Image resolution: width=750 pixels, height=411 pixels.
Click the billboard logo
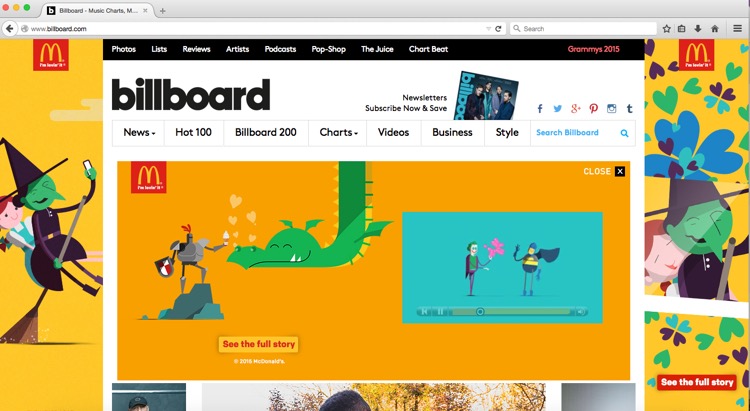pyautogui.click(x=191, y=95)
